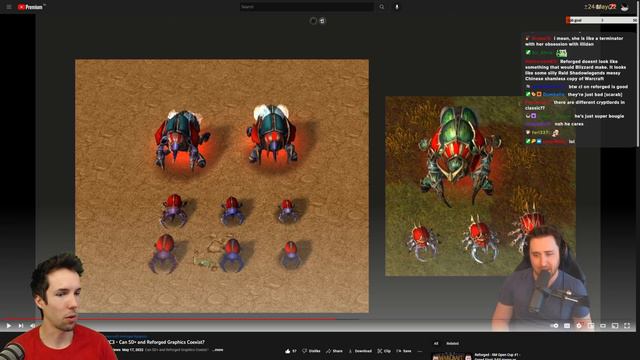This screenshot has width=640, height=360.
Task: Like the video with thumbs up
Action: [x=291, y=351]
